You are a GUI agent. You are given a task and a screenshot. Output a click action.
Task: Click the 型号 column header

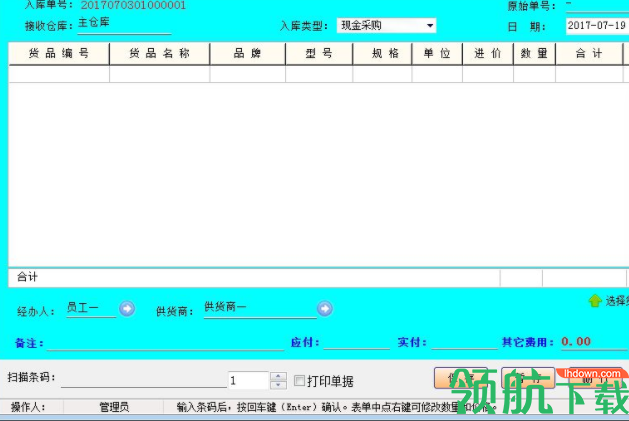pos(319,53)
